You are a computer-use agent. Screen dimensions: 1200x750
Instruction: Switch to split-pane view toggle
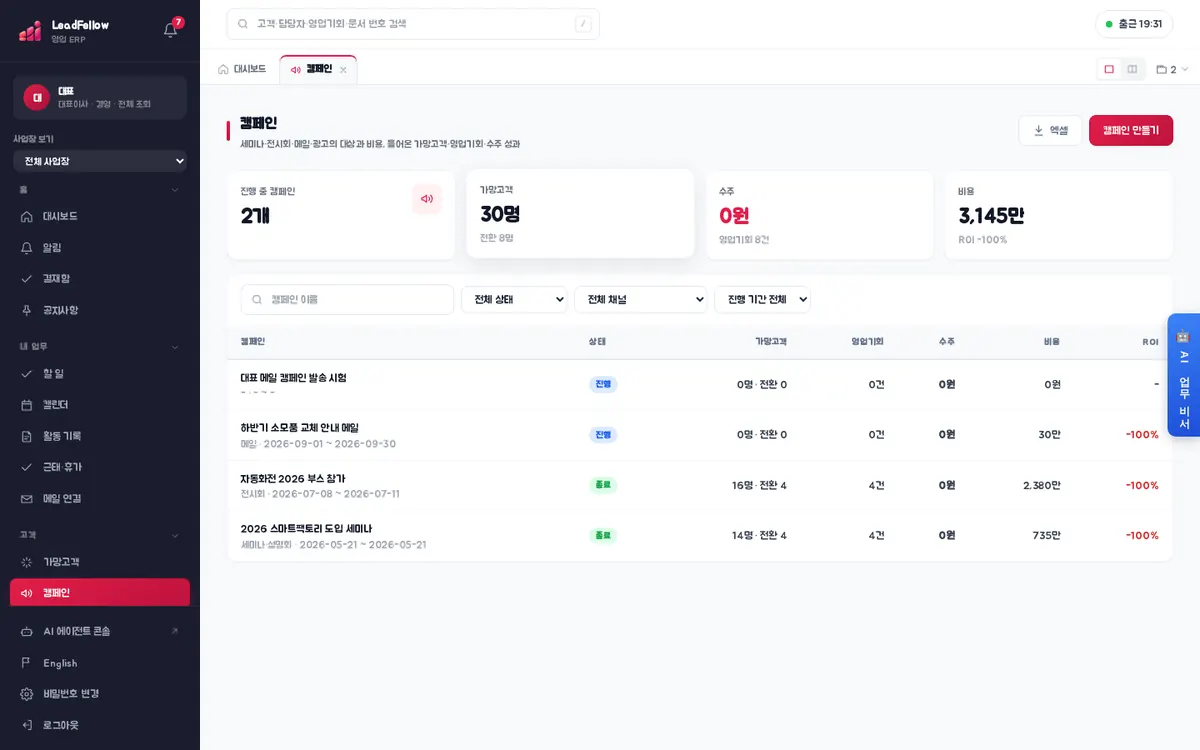point(1132,69)
